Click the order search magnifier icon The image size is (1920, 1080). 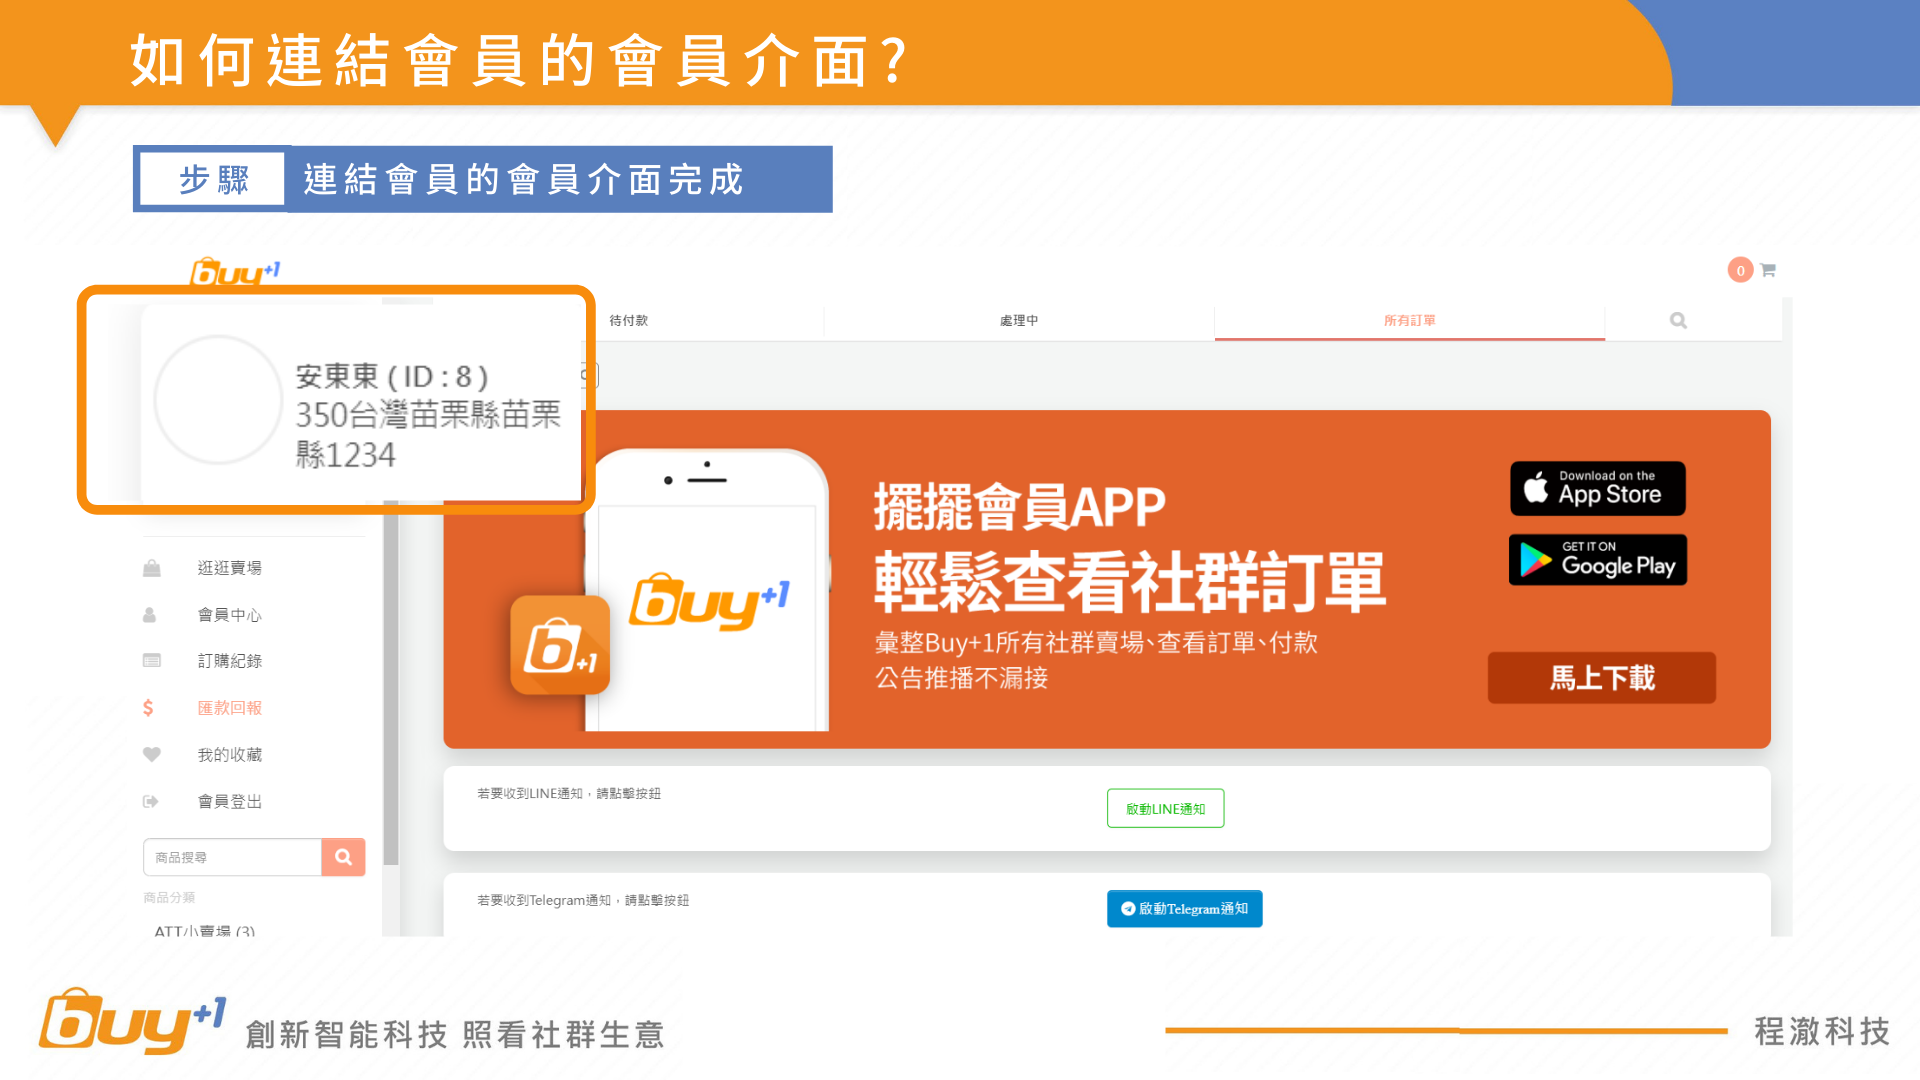[x=1678, y=320]
